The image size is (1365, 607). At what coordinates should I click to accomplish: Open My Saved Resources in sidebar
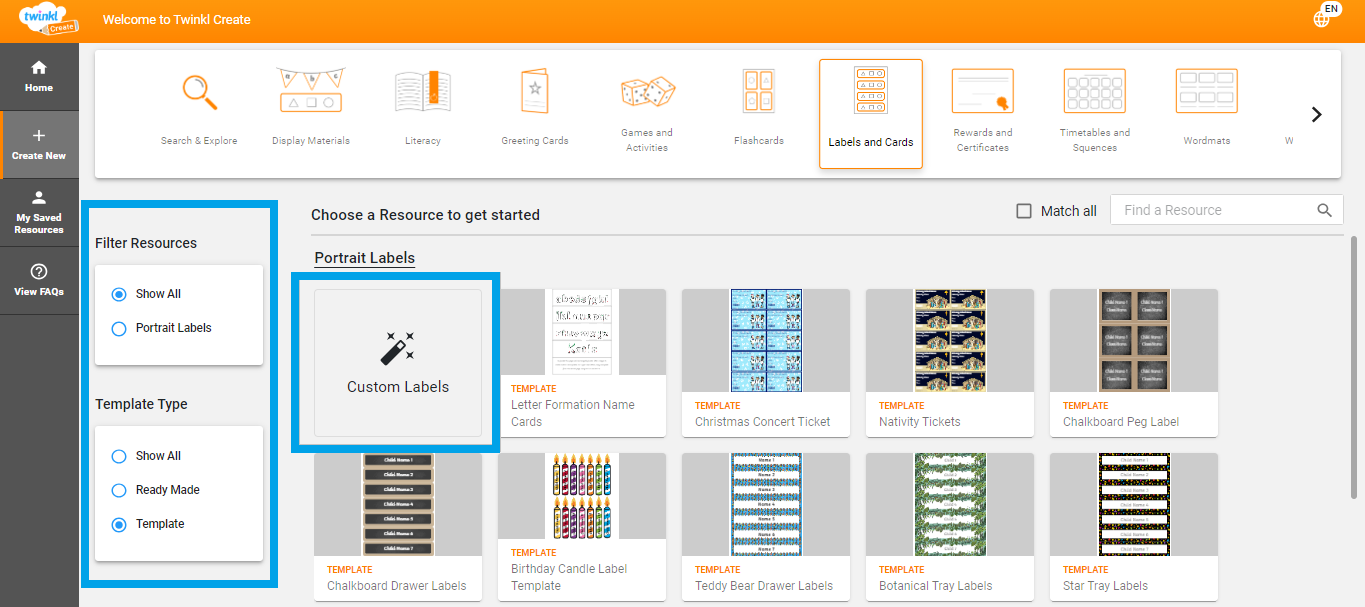[39, 211]
